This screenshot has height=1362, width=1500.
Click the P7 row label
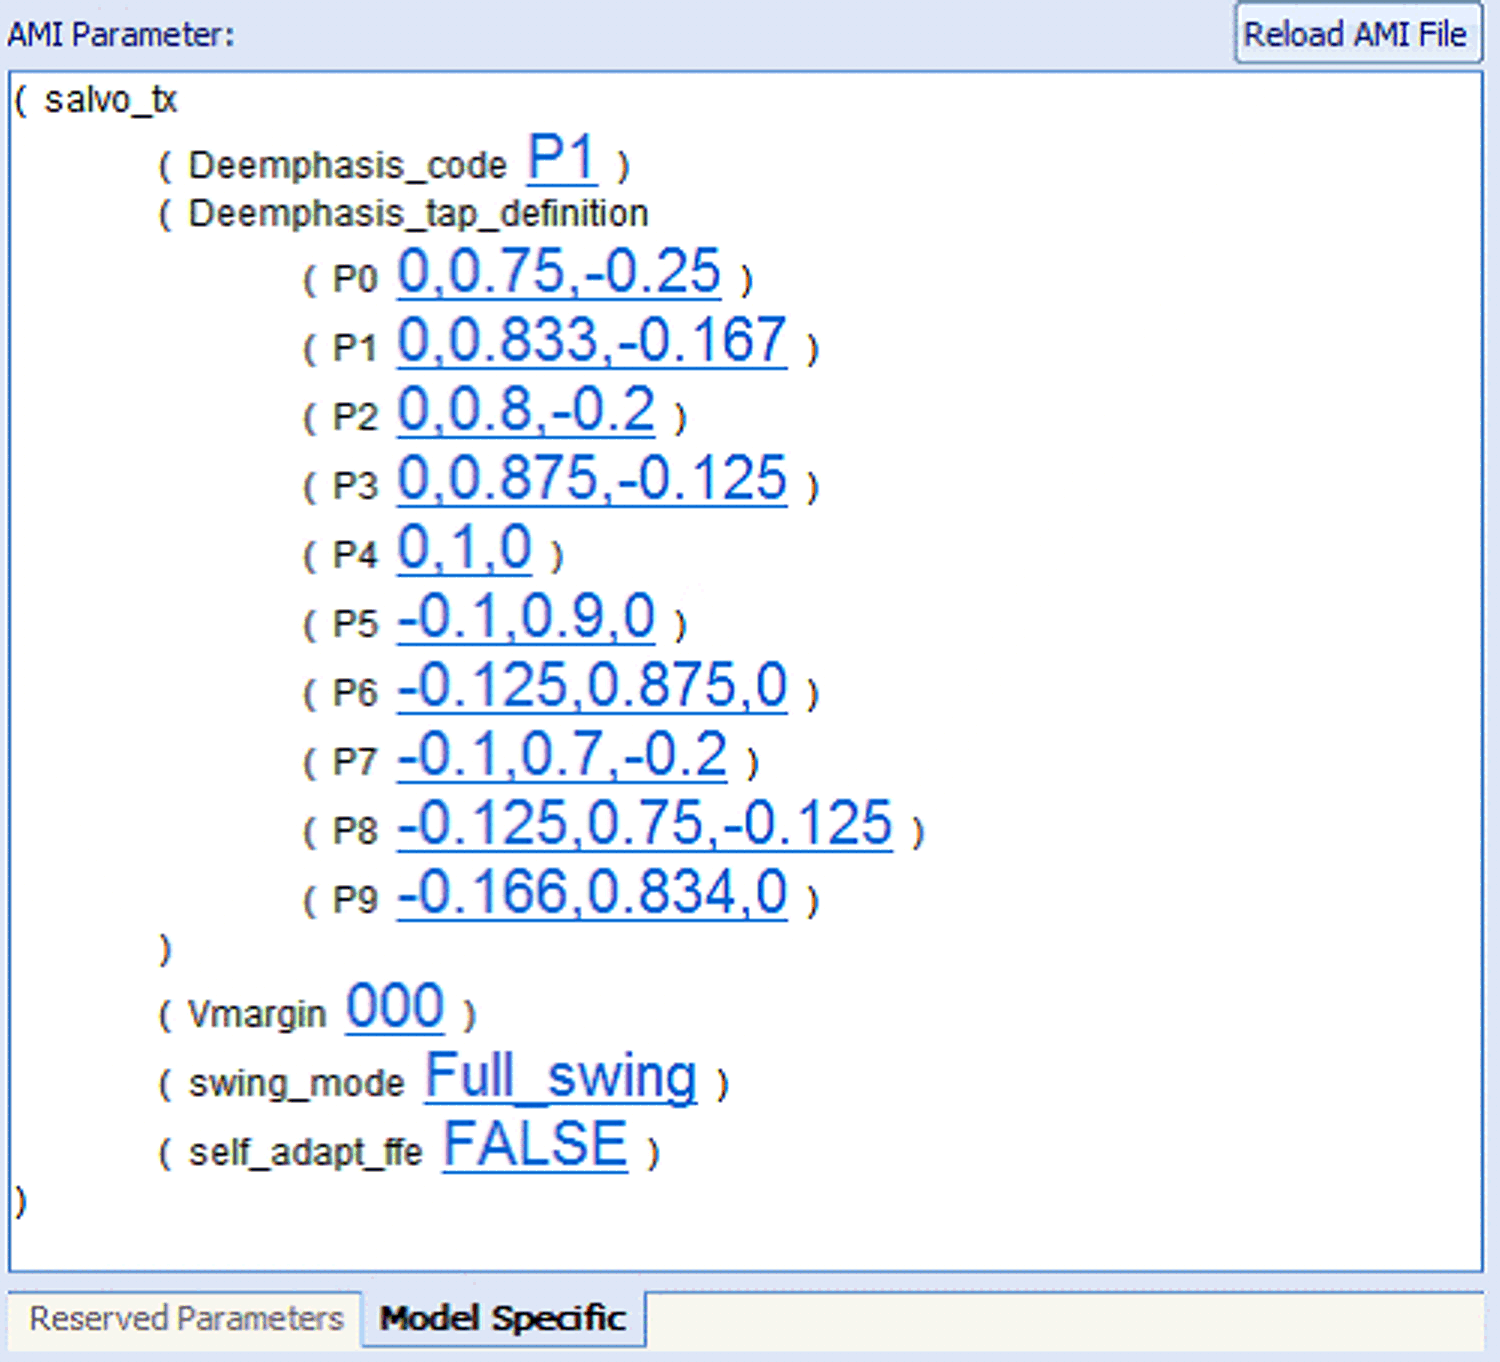click(355, 762)
